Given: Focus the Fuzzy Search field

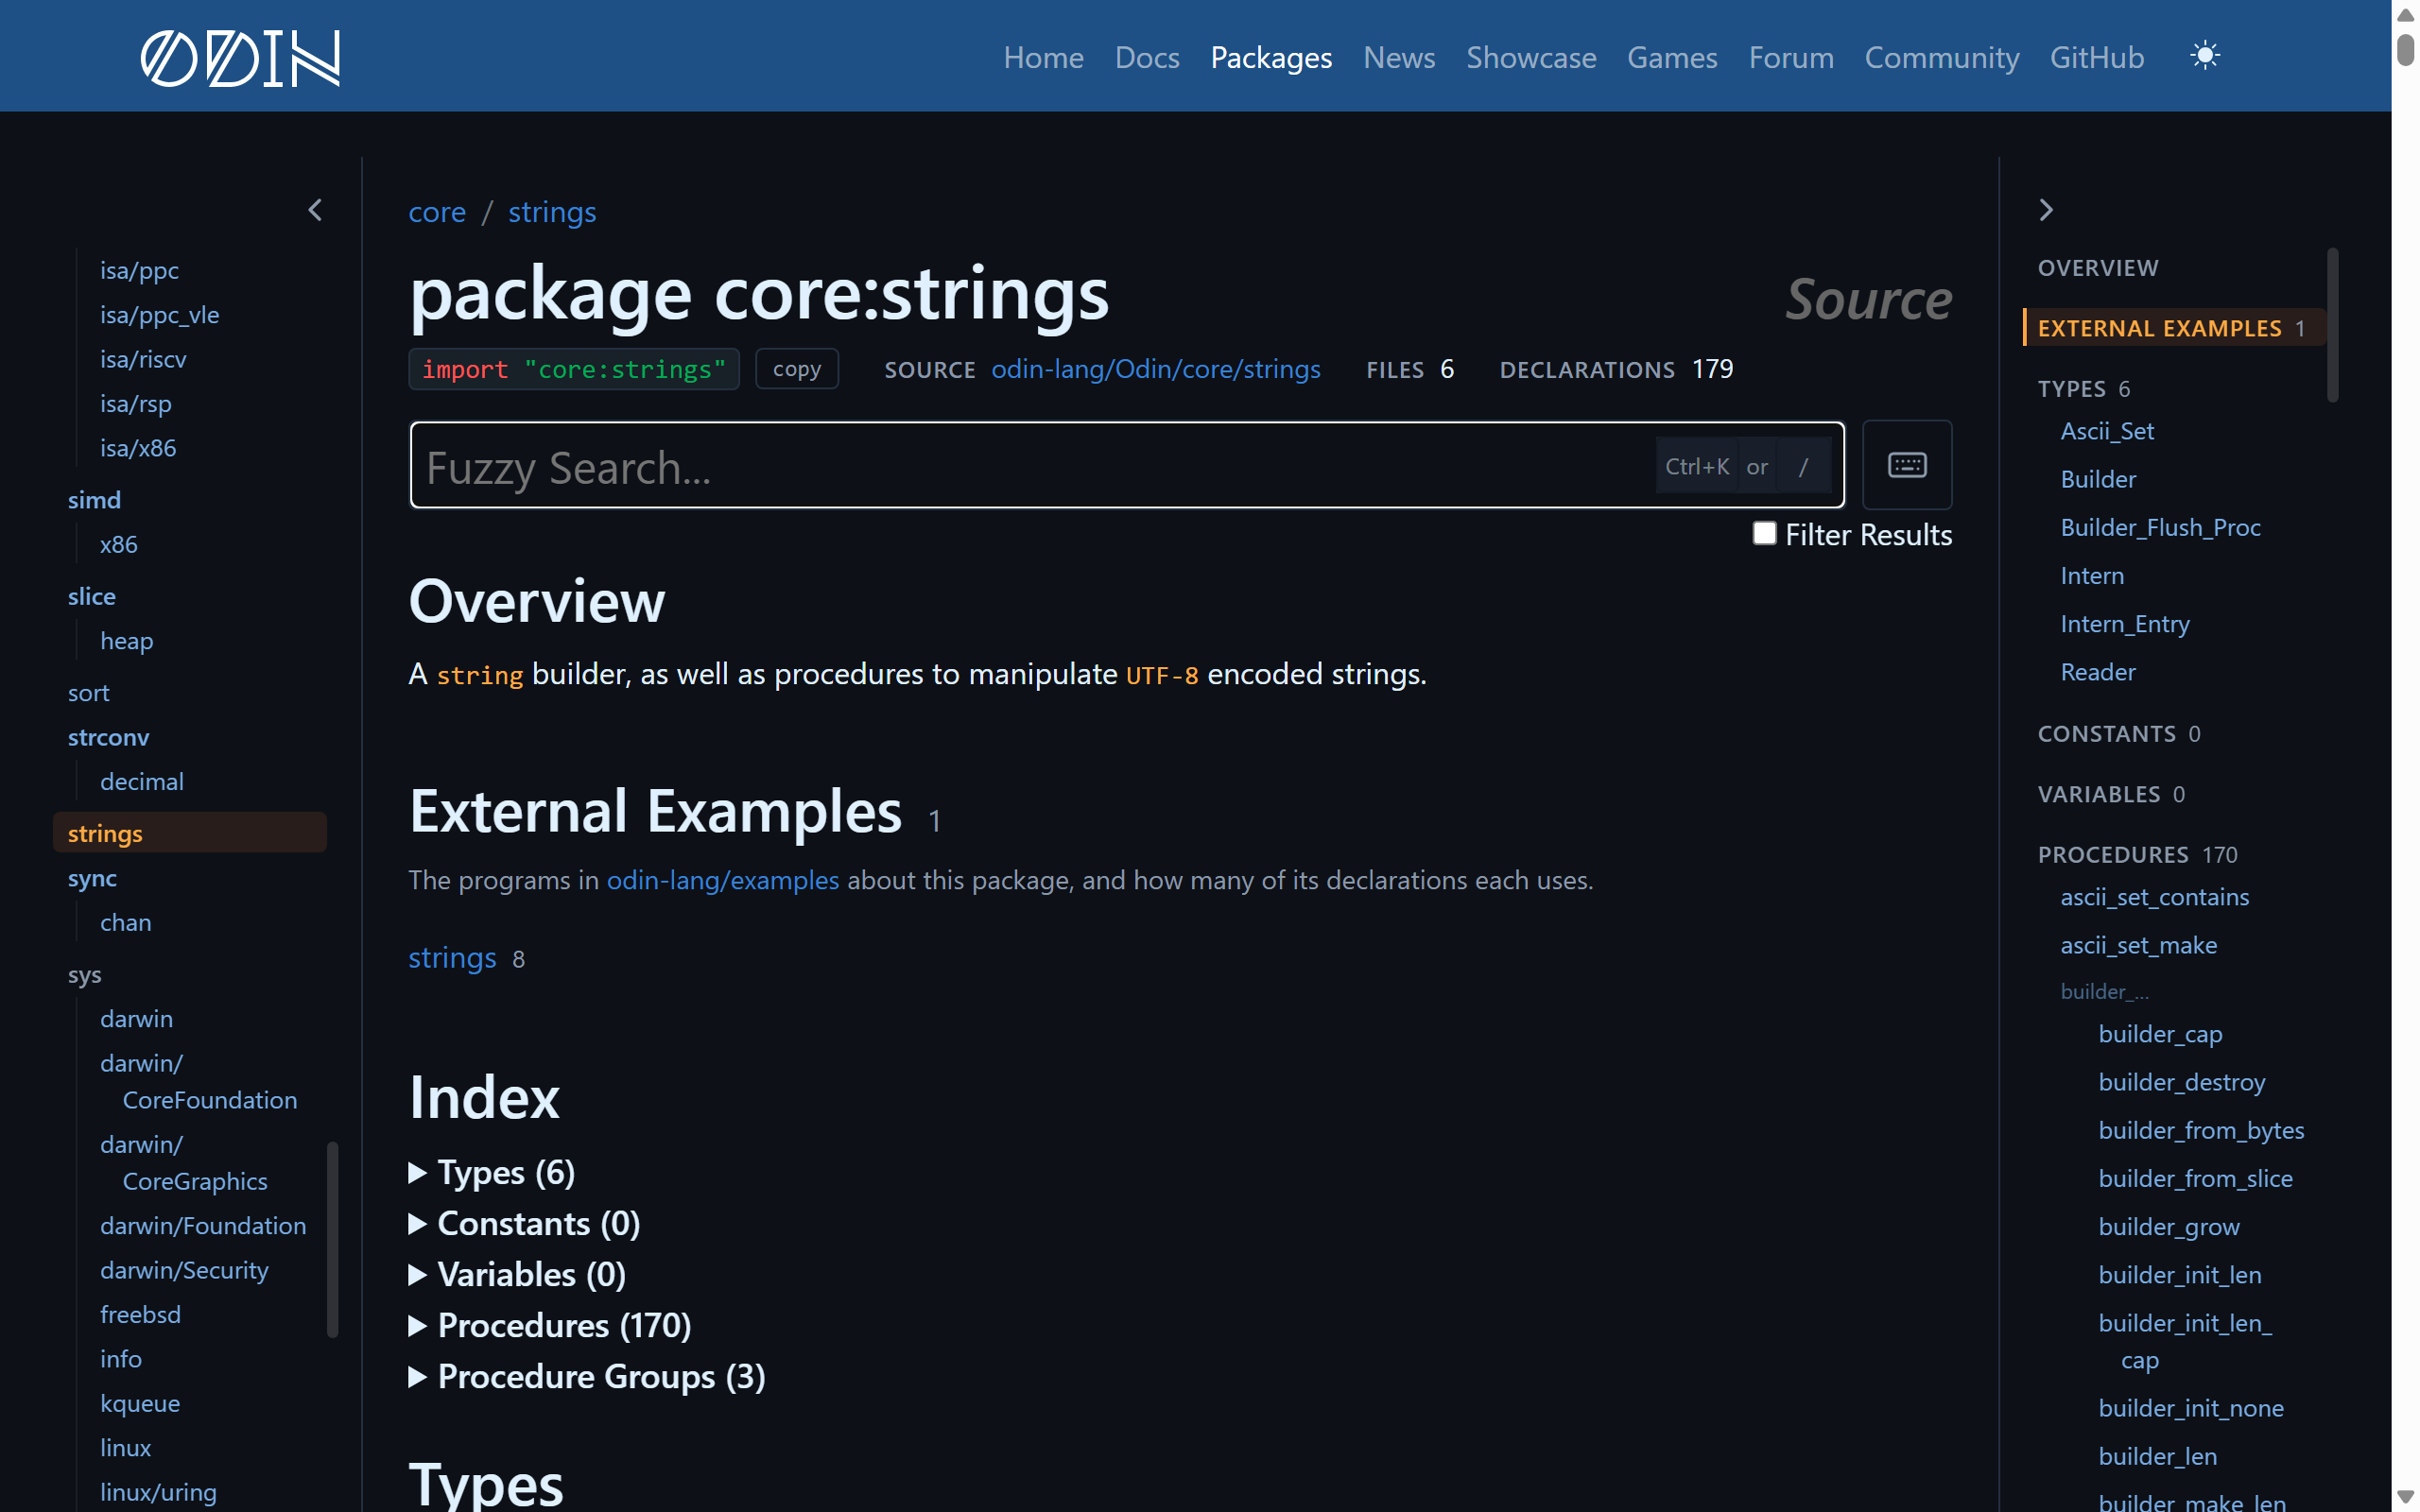Looking at the screenshot, I should [x=1127, y=466].
